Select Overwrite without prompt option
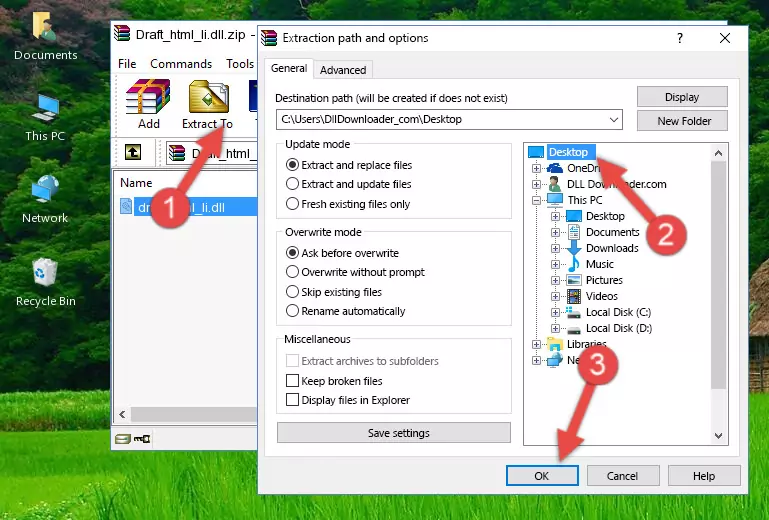 [292, 272]
